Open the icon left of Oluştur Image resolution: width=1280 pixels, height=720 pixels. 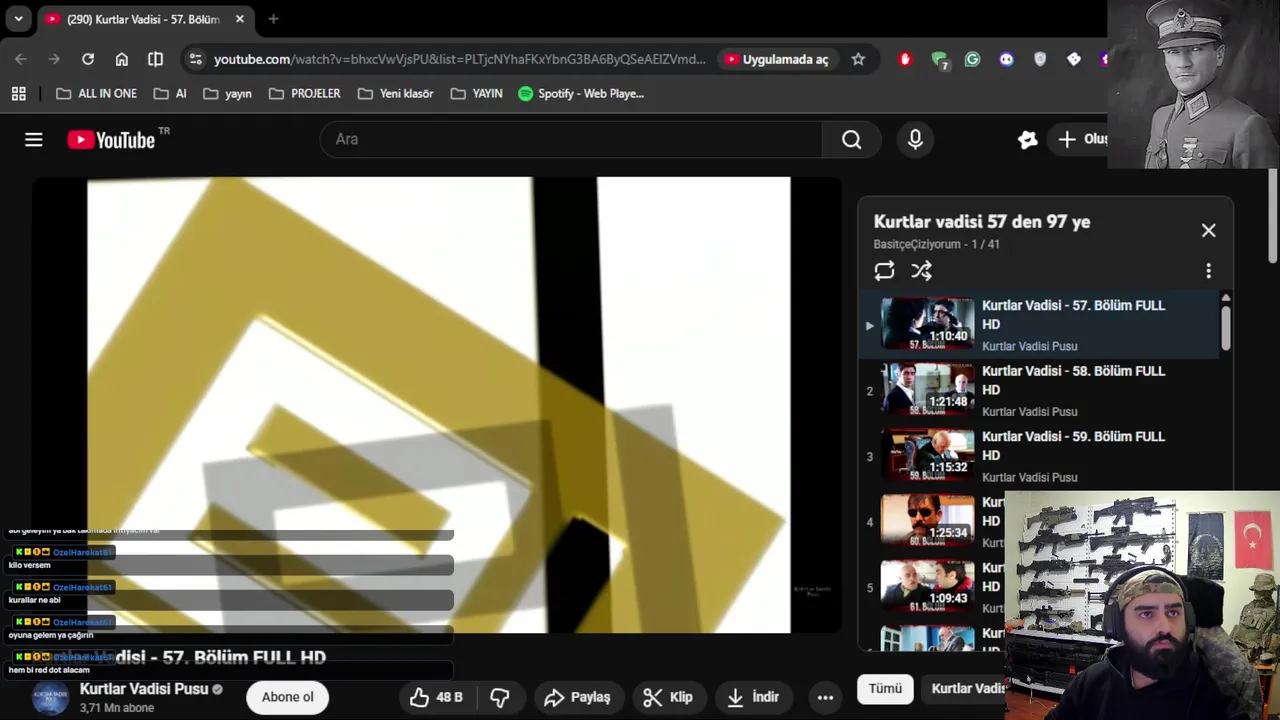pyautogui.click(x=1028, y=140)
